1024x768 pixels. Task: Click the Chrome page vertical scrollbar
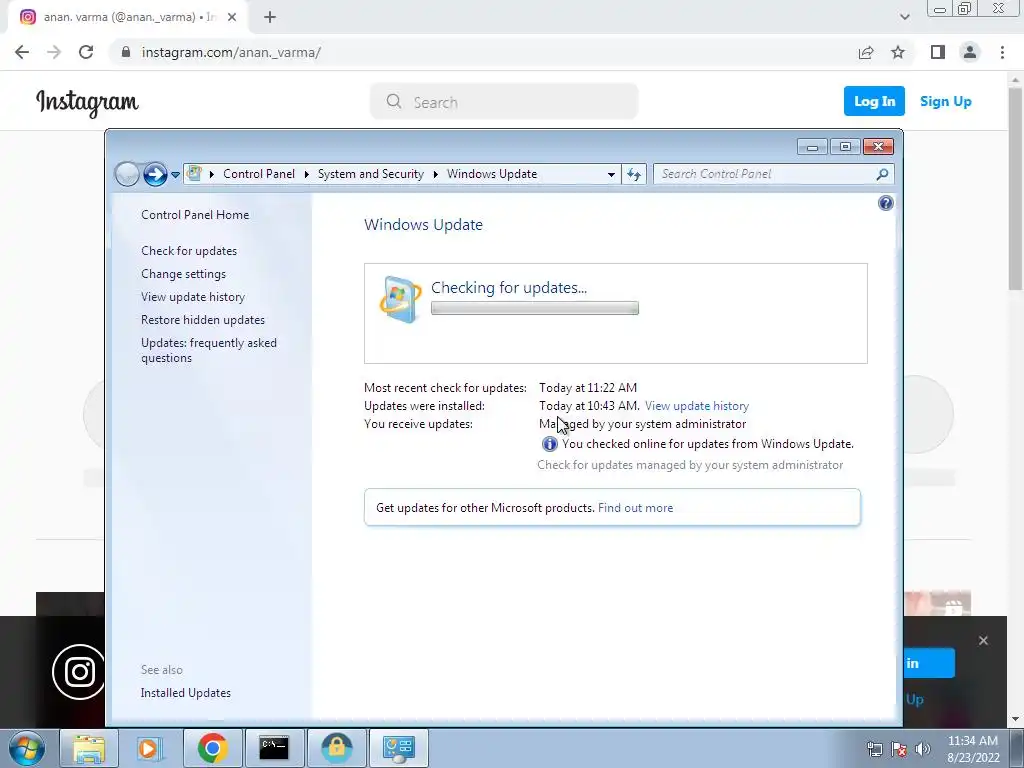coord(1015,189)
